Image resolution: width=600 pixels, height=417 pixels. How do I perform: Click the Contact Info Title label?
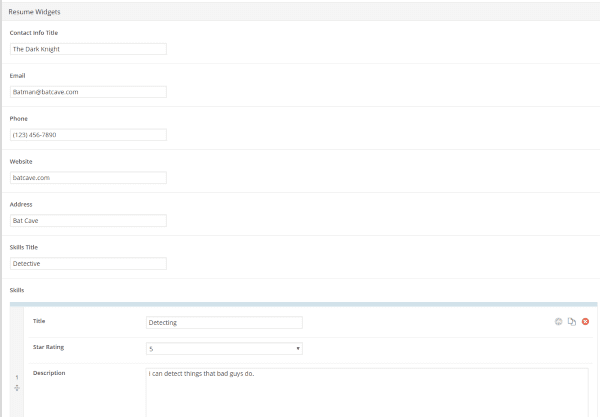pos(34,32)
